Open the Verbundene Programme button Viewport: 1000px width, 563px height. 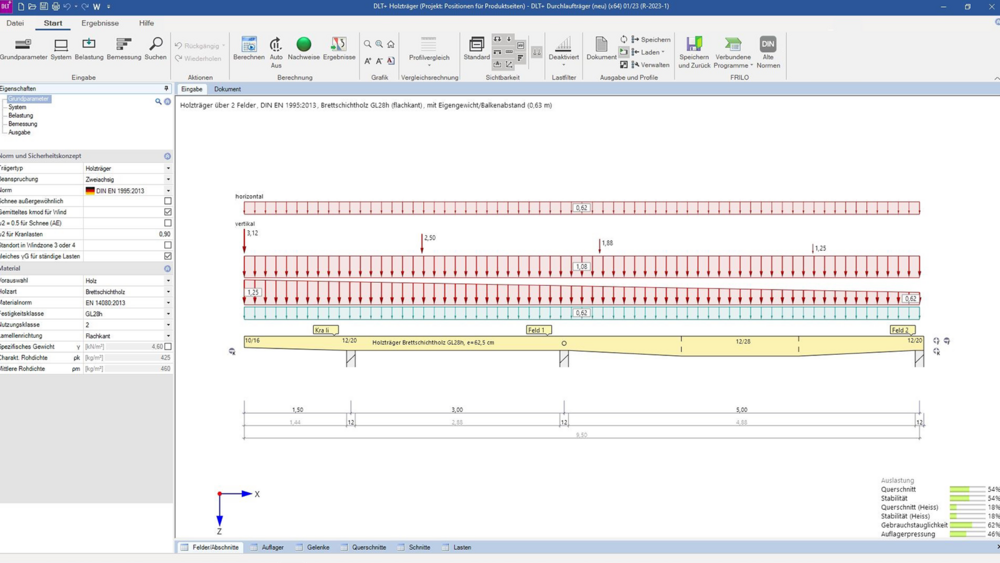pos(733,52)
